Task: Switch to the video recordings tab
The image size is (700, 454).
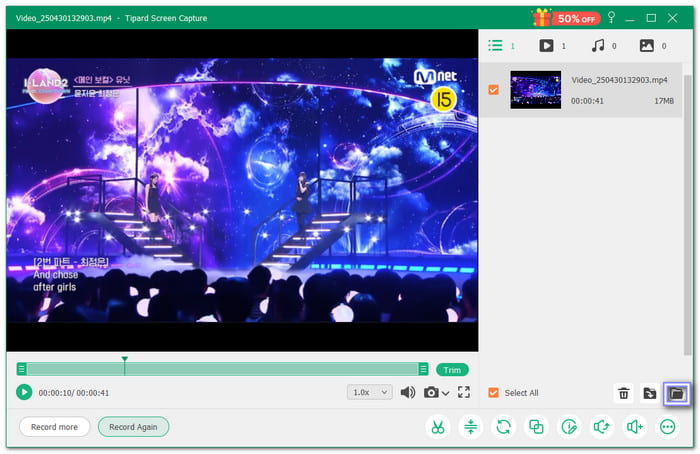Action: [x=546, y=46]
